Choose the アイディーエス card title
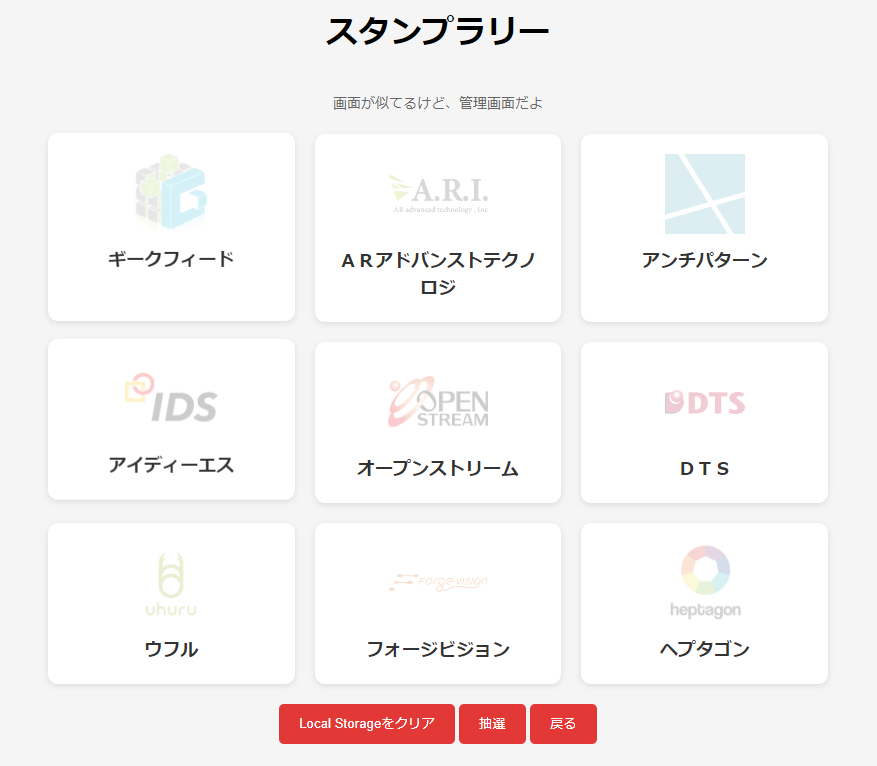 (171, 465)
